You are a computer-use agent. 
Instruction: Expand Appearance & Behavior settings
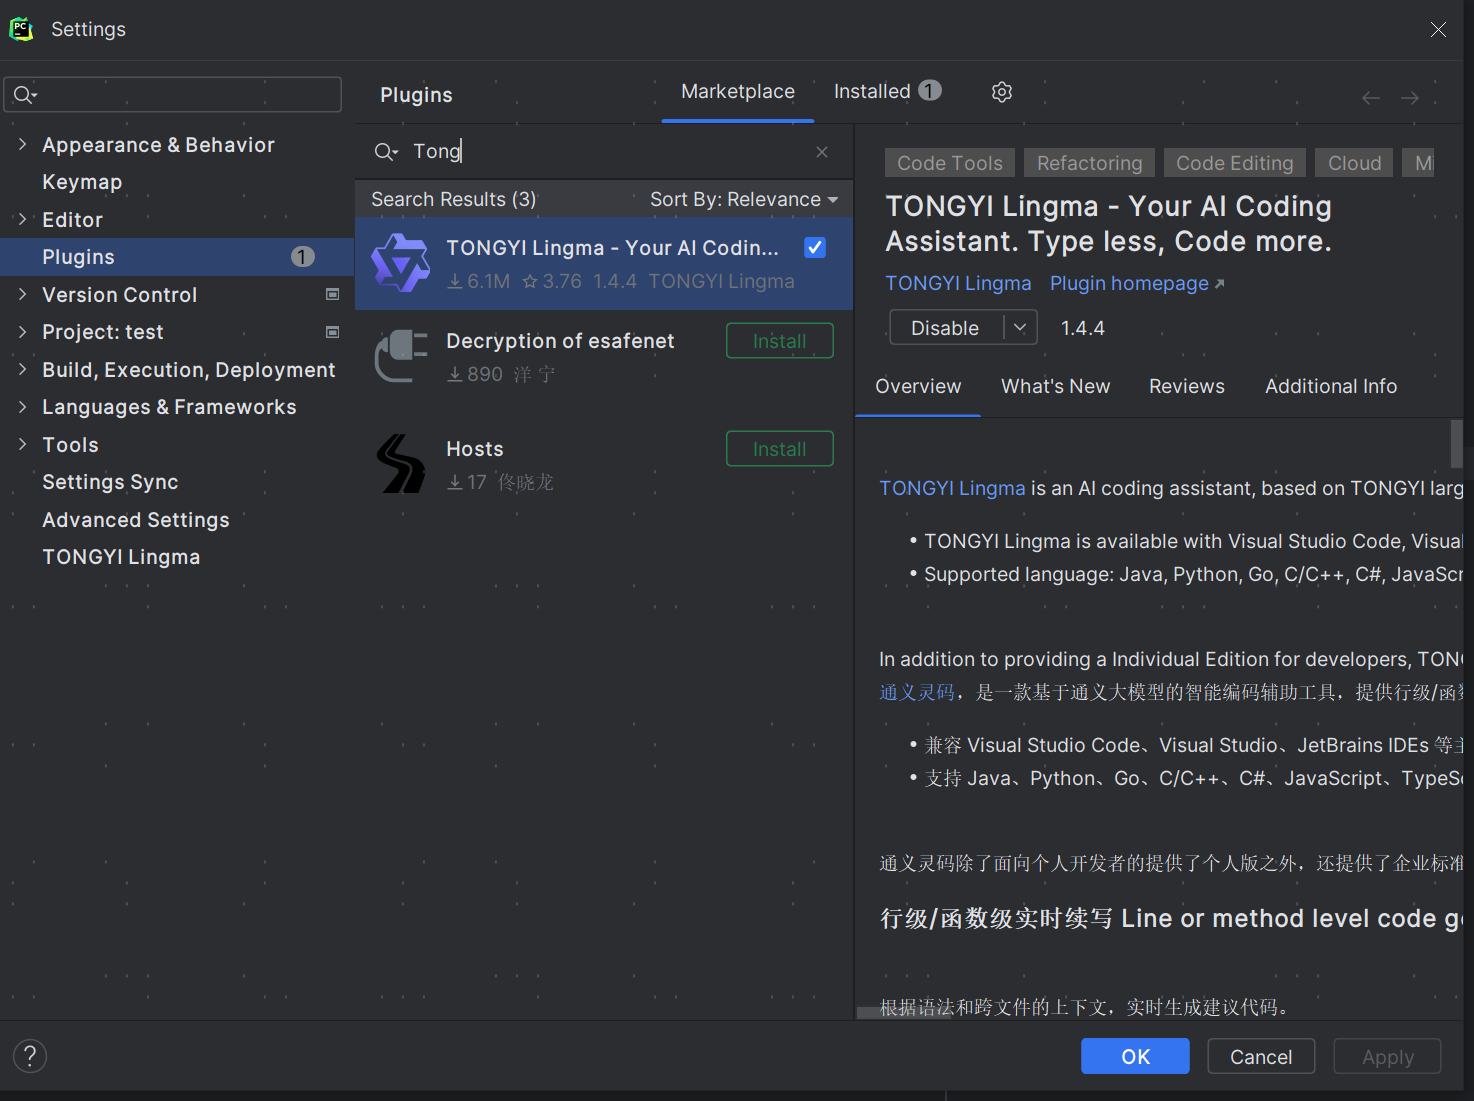(22, 144)
